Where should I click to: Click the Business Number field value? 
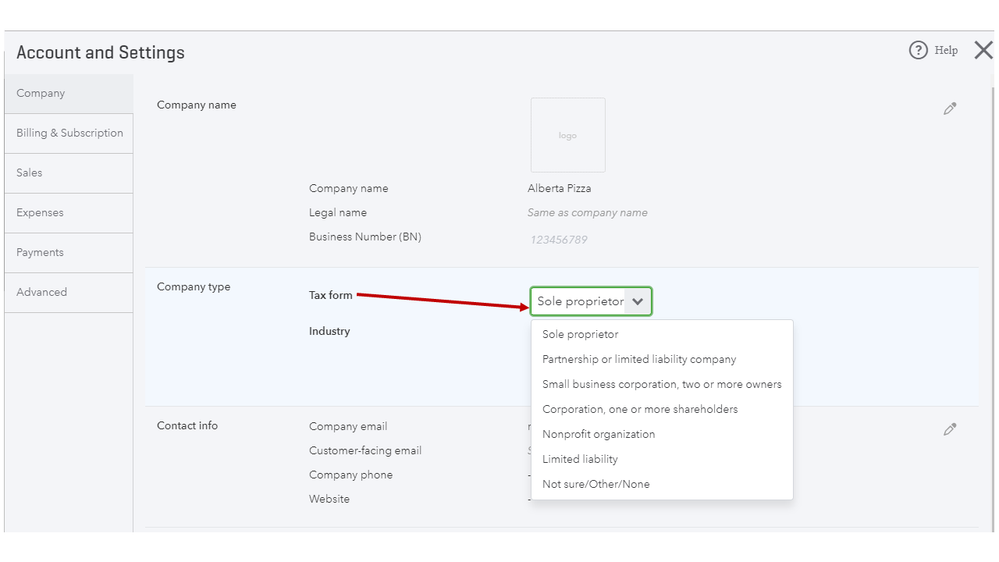tap(558, 240)
